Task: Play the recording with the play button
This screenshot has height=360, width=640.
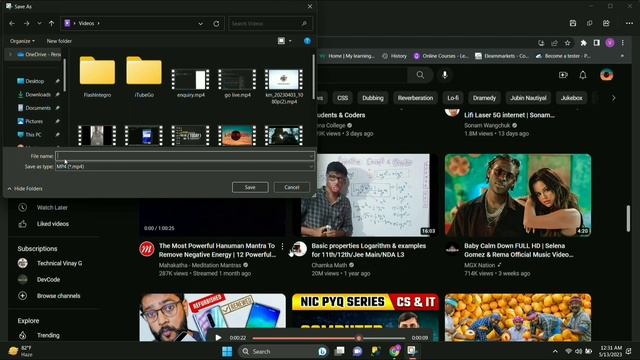Action: tap(218, 338)
